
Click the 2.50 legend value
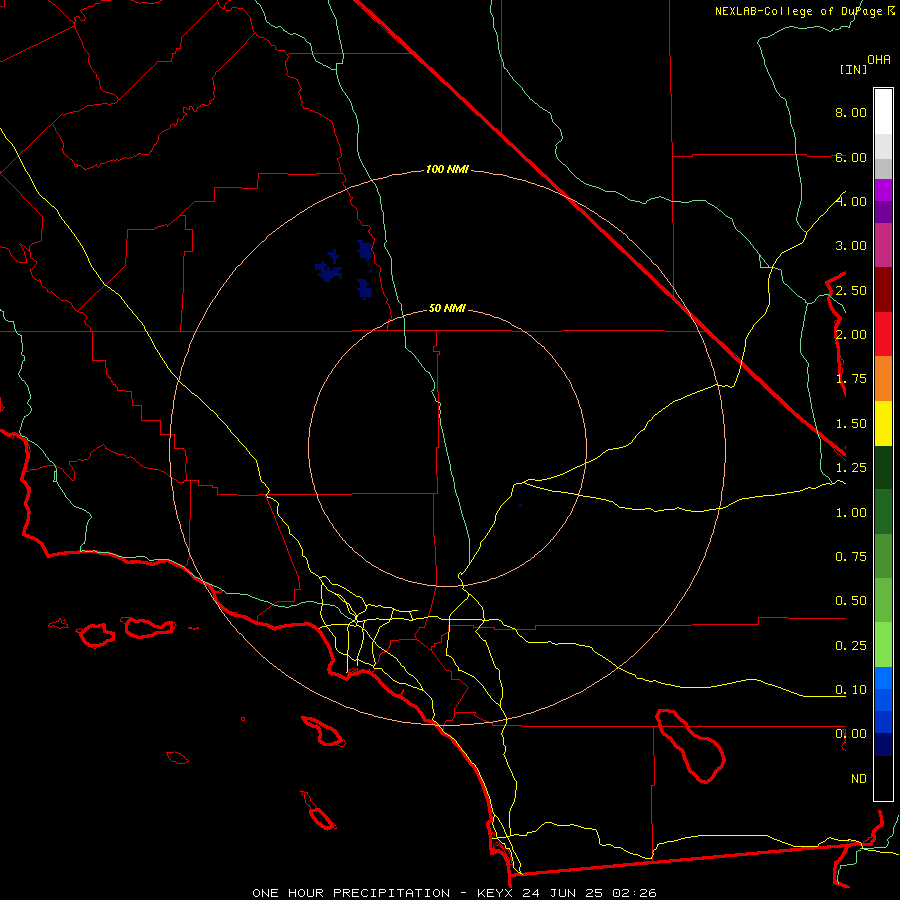pos(851,290)
